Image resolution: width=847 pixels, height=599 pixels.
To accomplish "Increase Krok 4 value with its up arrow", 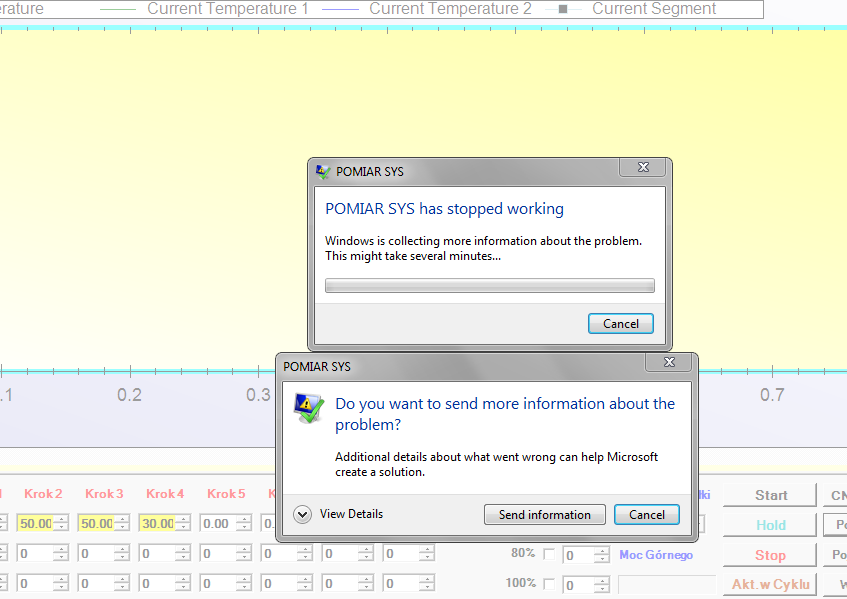I will pyautogui.click(x=184, y=520).
